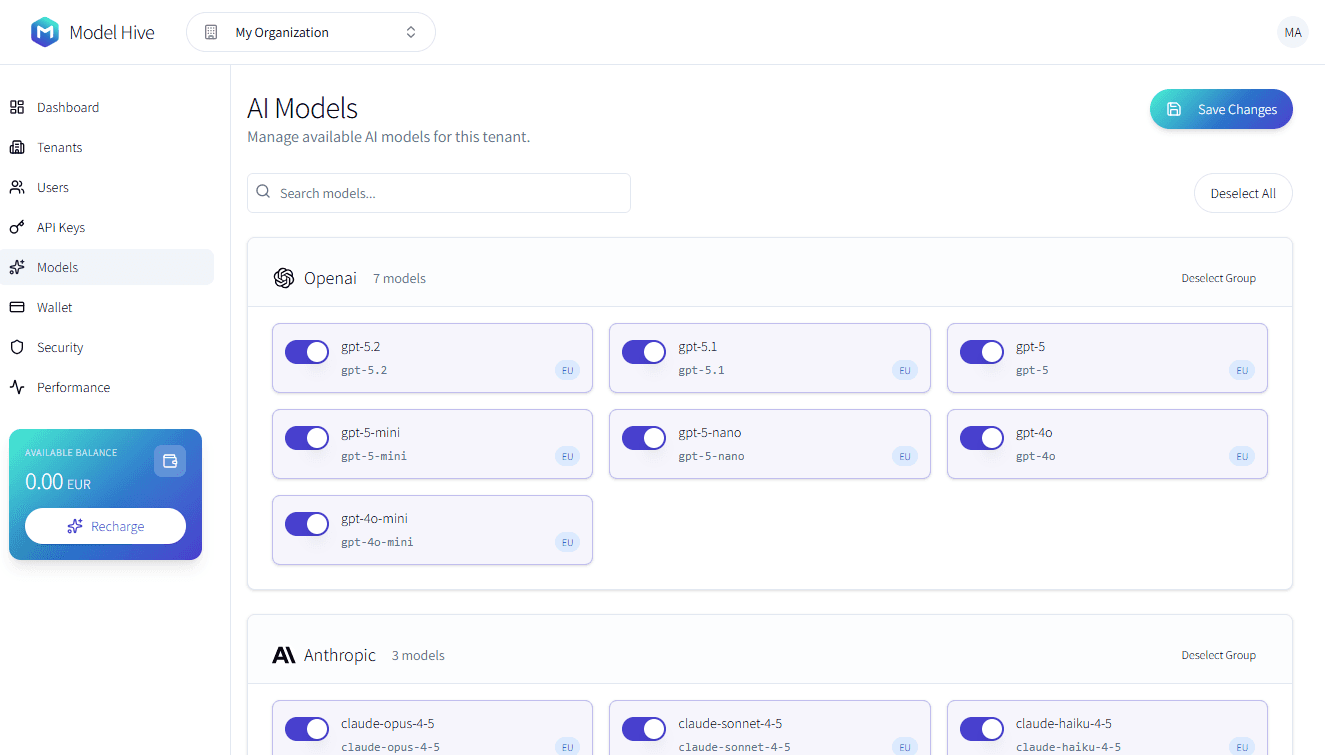Click the OpenAI provider logo
The image size is (1325, 755).
(283, 277)
